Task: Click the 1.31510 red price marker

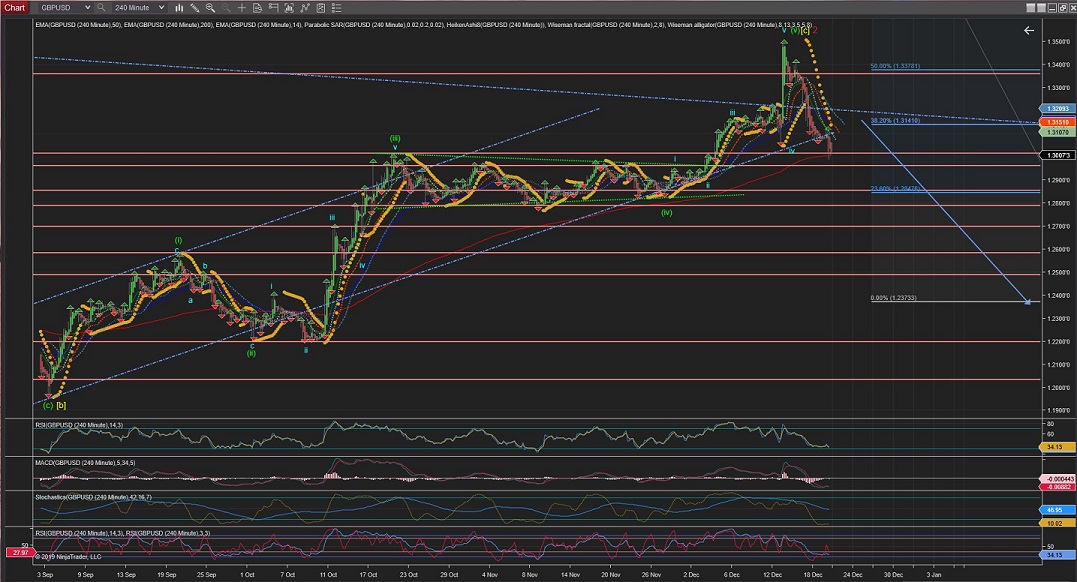Action: pos(1056,120)
